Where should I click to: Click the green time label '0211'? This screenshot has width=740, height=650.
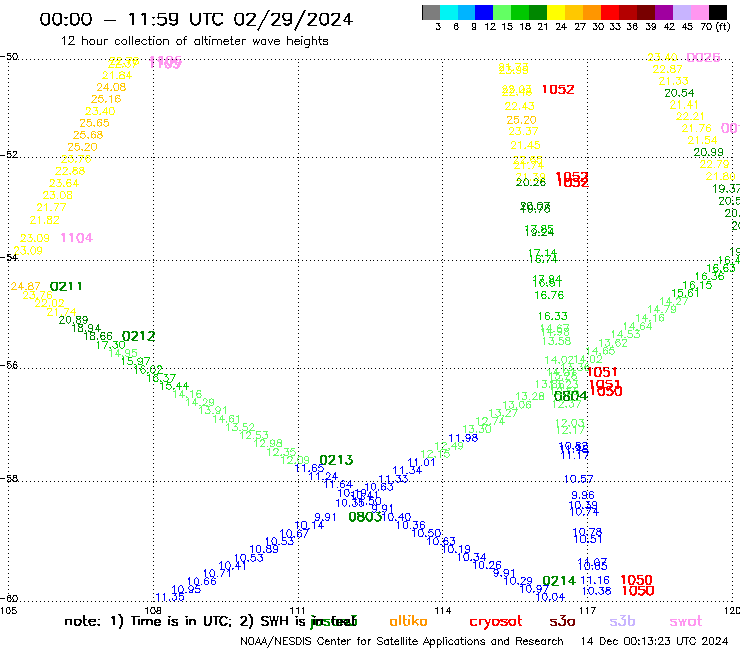[x=66, y=287]
